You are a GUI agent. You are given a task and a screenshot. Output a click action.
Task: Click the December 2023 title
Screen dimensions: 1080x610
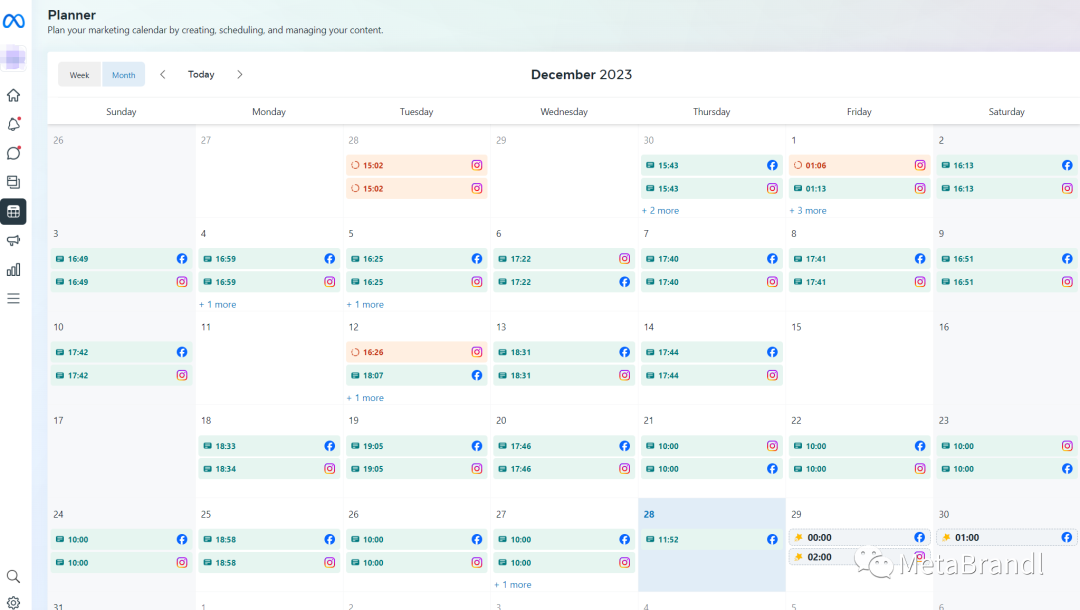[581, 74]
